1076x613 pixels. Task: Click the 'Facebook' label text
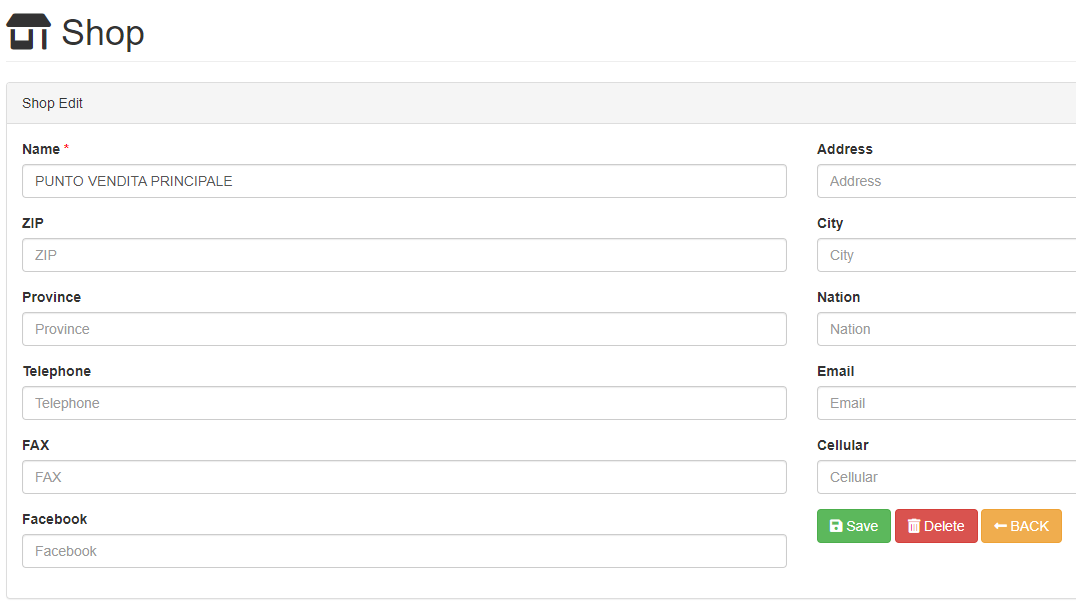[x=55, y=520]
